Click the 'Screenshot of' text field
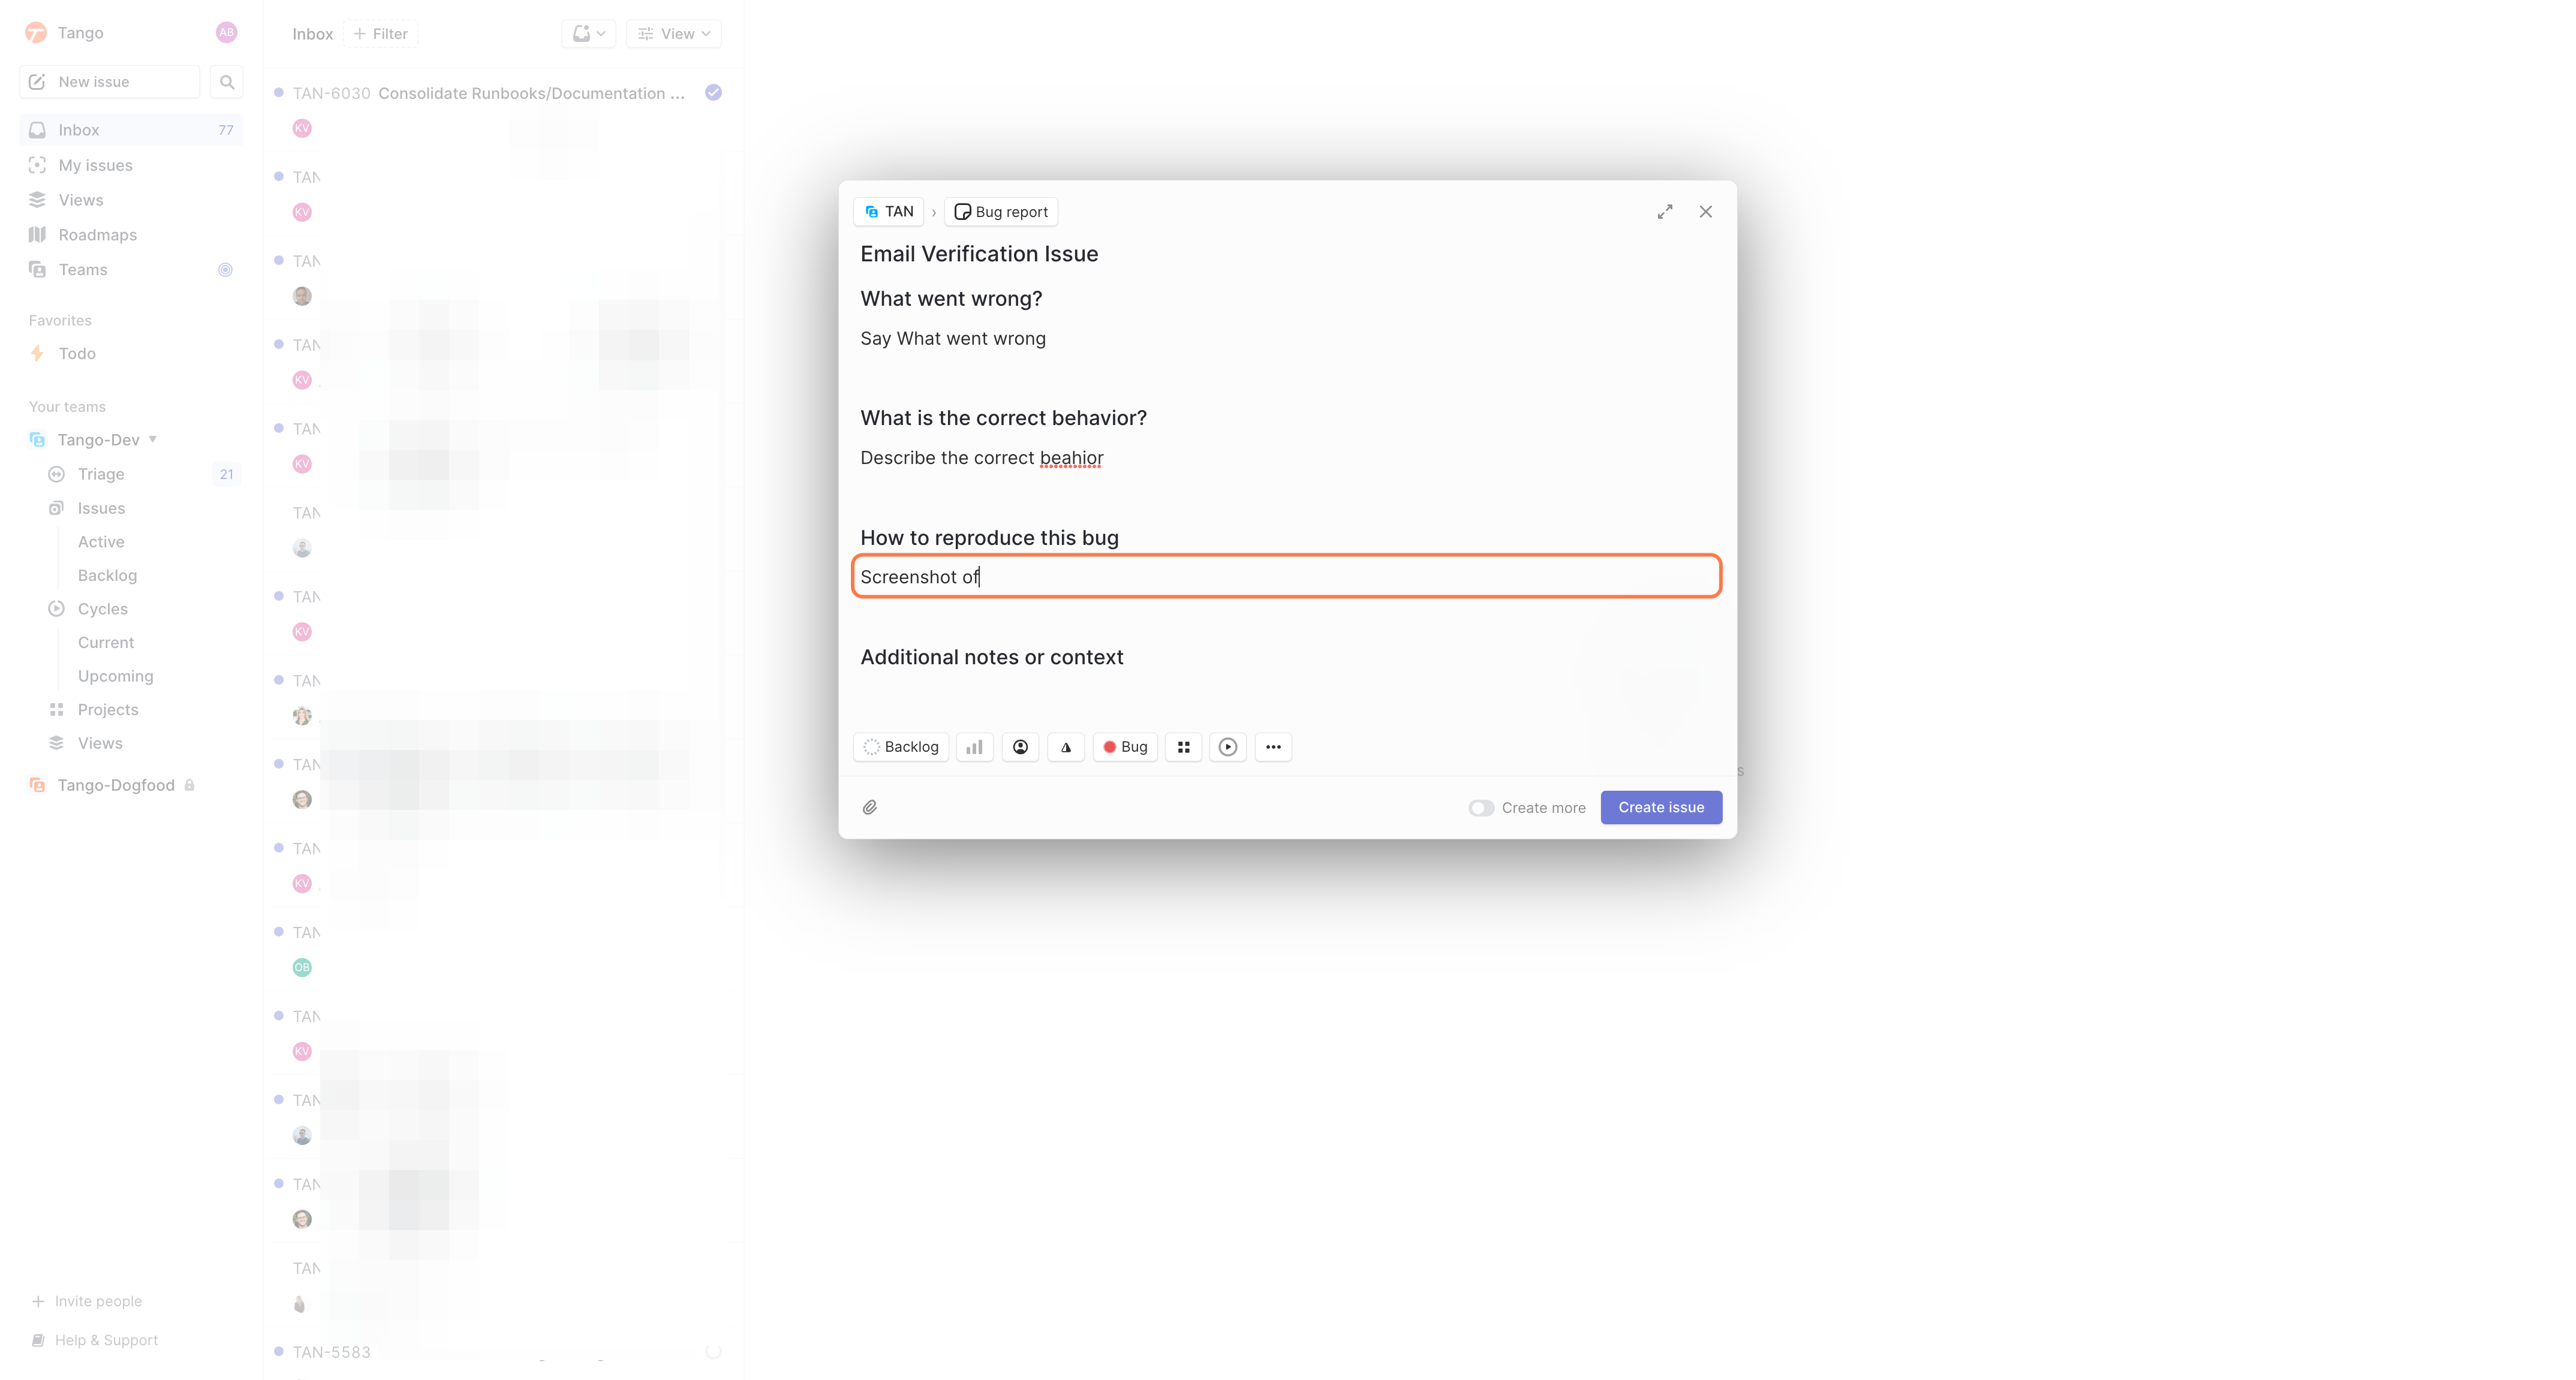 1286,577
